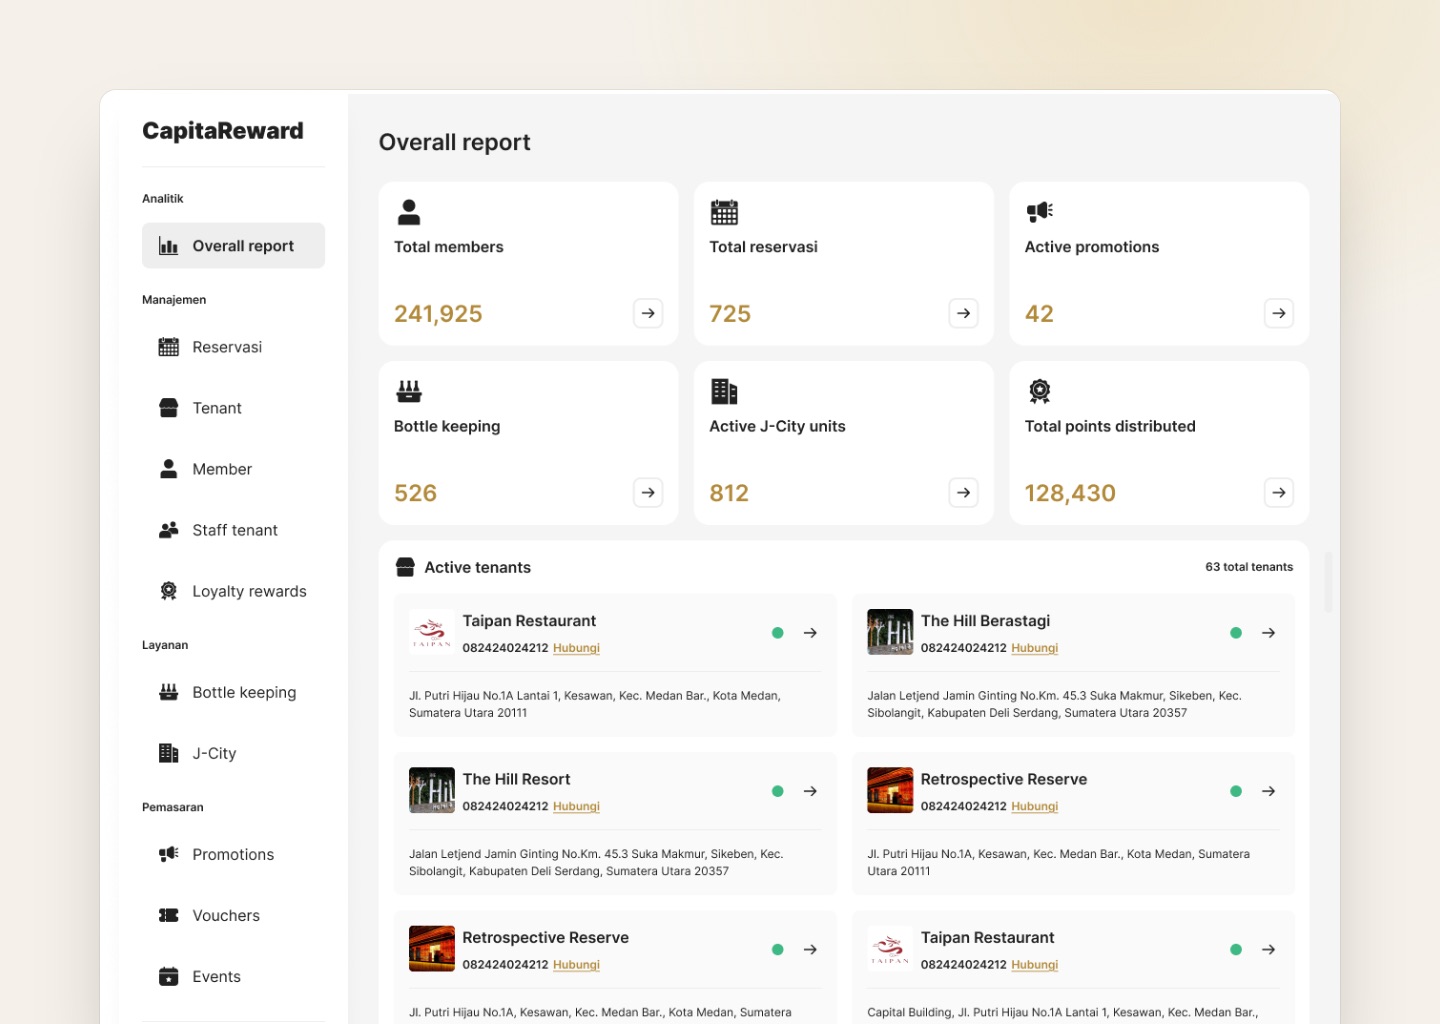
Task: Click the bottles icon in Bottle keeping card
Action: click(x=409, y=391)
